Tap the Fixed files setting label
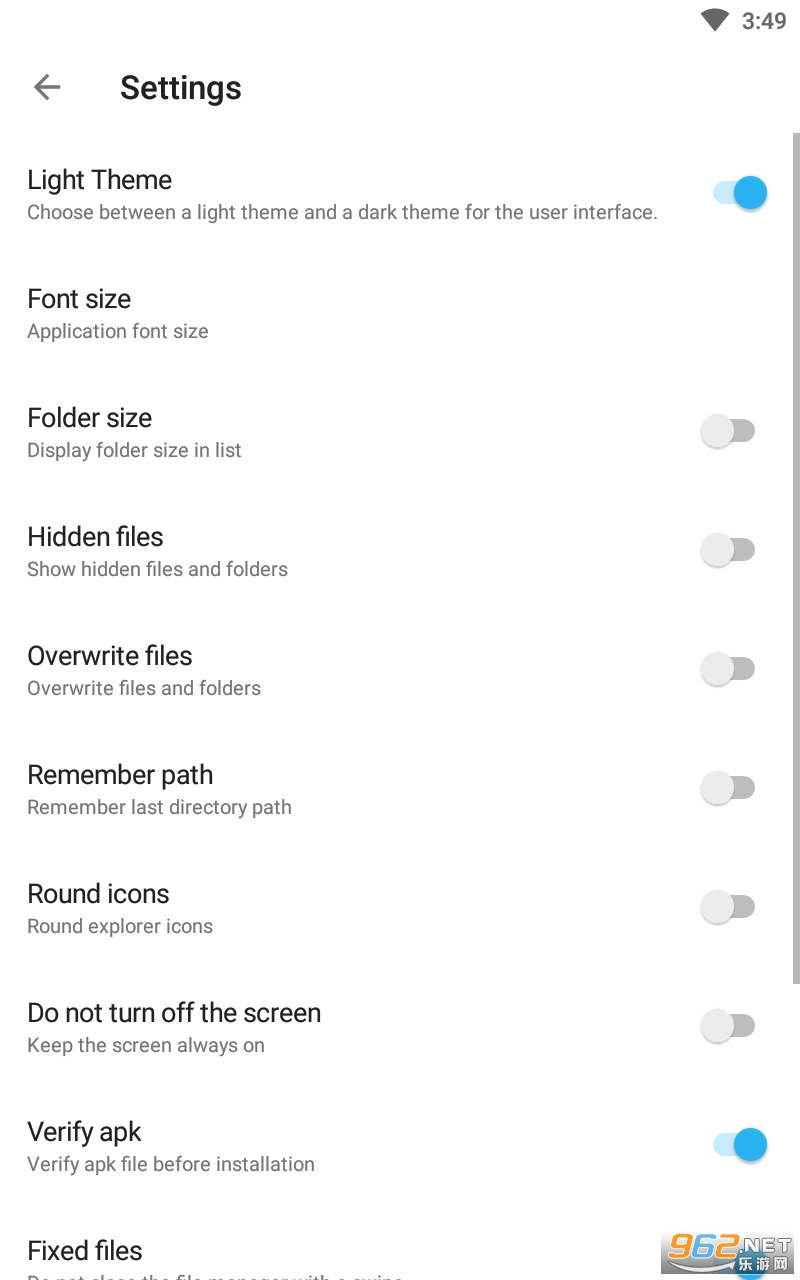This screenshot has width=800, height=1280. (x=85, y=1251)
